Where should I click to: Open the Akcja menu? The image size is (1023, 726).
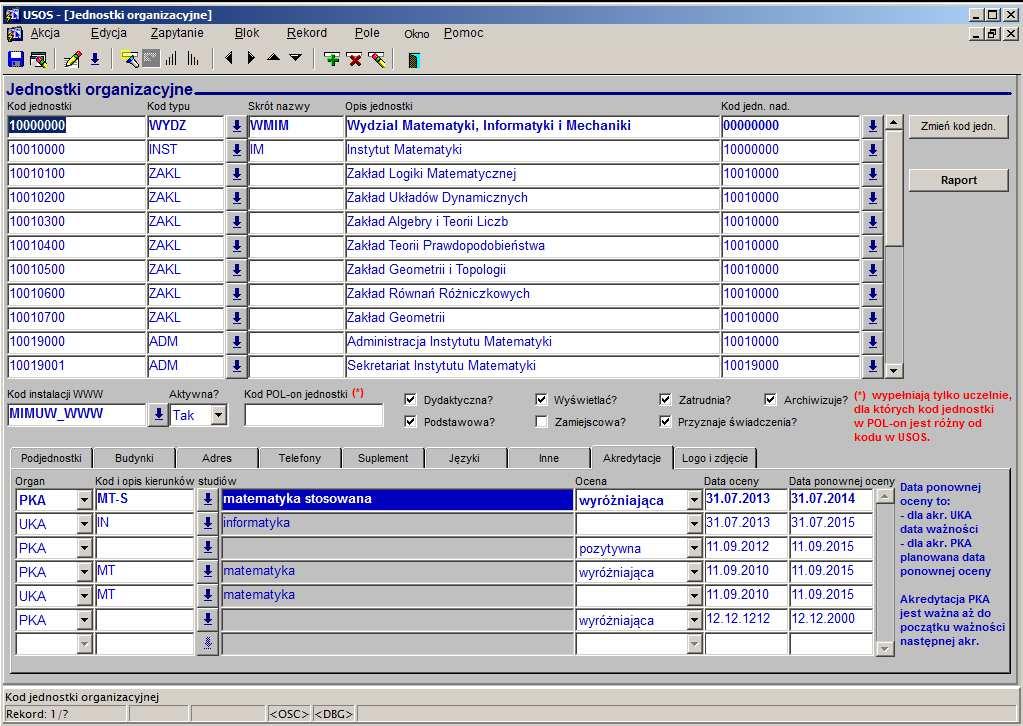[45, 33]
